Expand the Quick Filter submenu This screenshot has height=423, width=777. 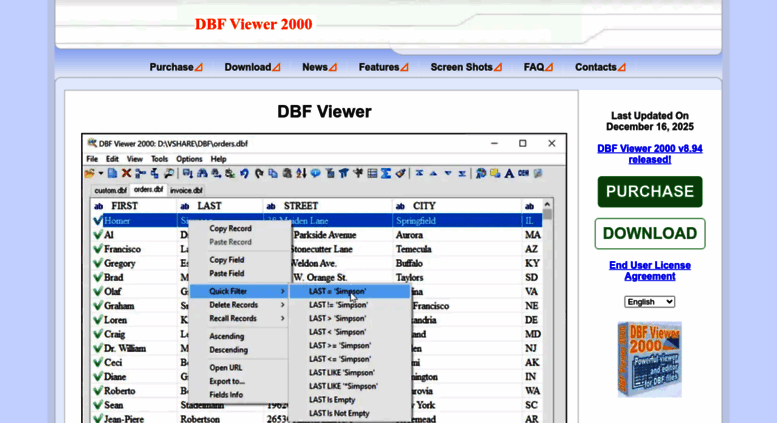(x=239, y=291)
